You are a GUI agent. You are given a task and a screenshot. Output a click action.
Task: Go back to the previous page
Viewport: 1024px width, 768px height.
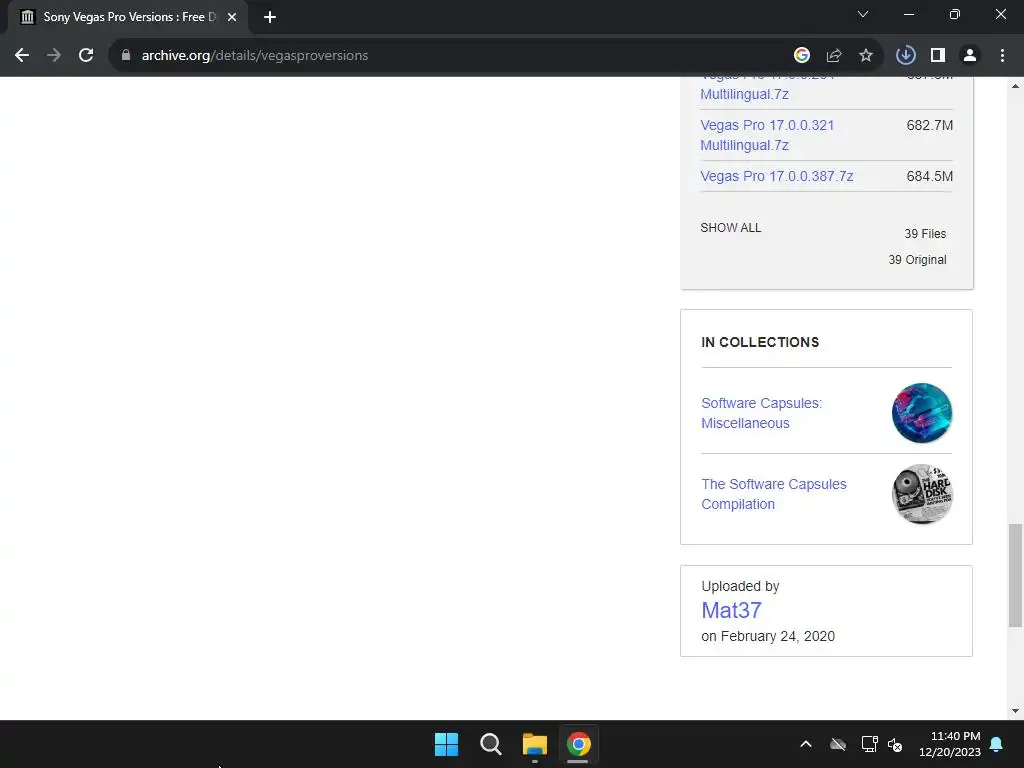[22, 56]
